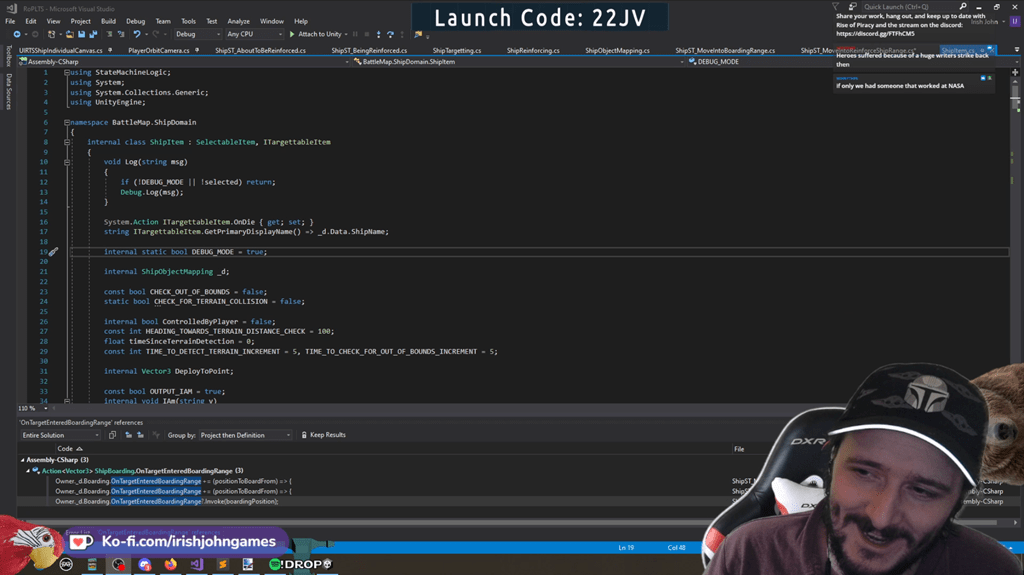Collapse the Action<Vector3> ShipBoarding results node

pyautogui.click(x=28, y=470)
